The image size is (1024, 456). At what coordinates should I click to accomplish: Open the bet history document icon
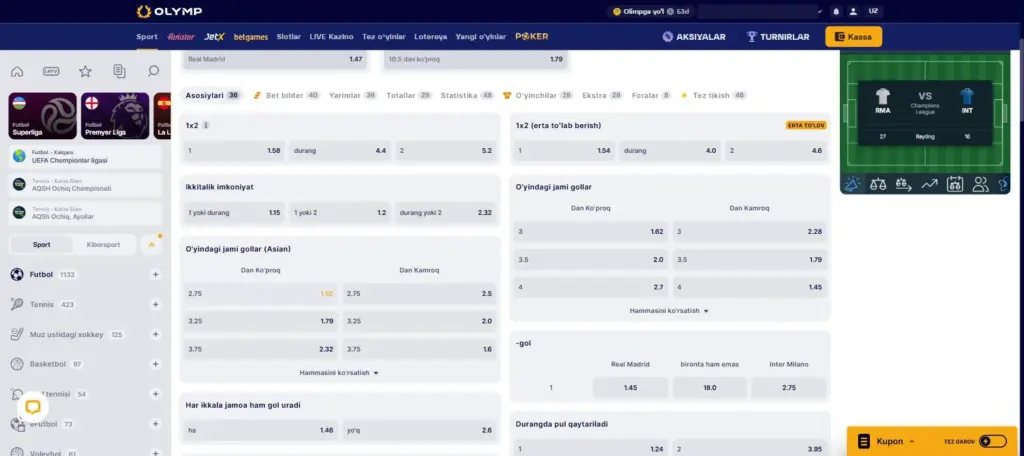(x=119, y=71)
